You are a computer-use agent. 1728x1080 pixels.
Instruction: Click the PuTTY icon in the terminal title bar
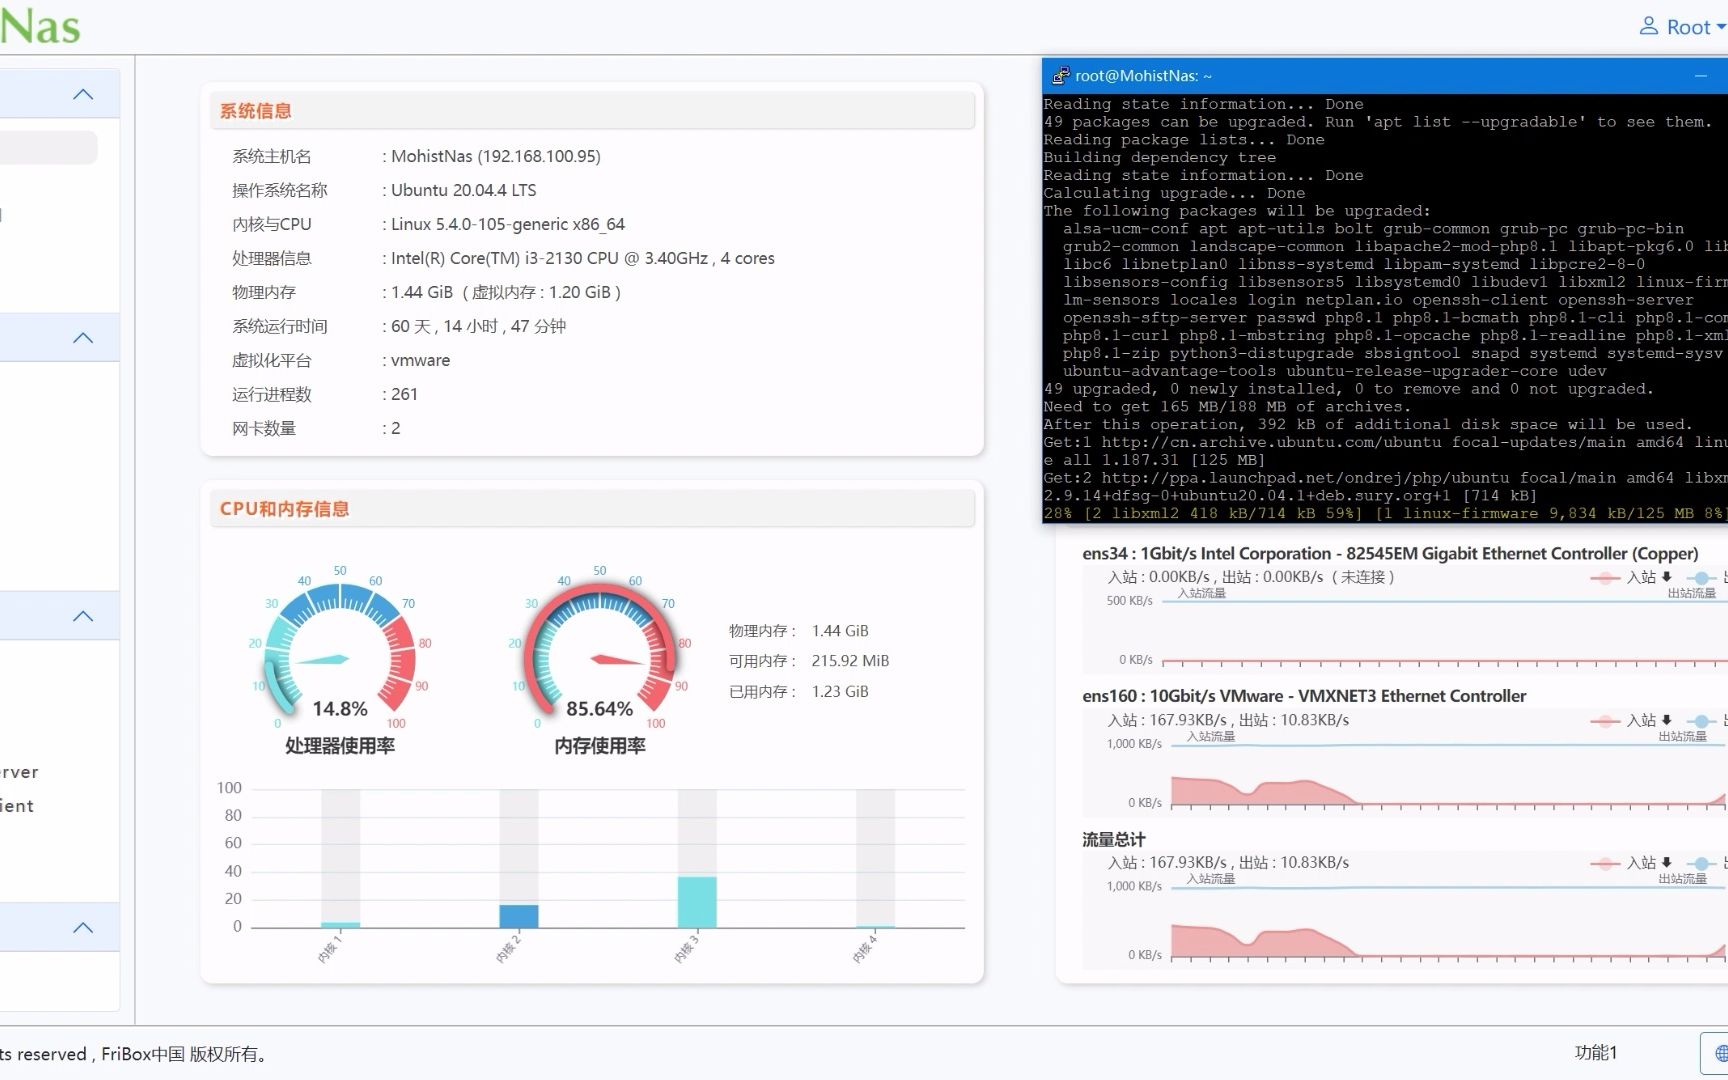(1060, 76)
